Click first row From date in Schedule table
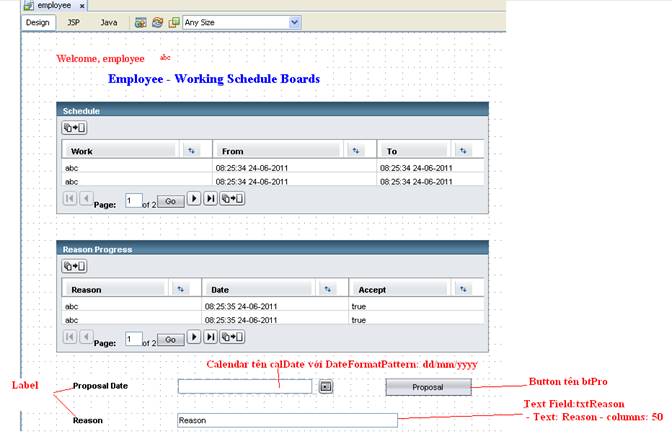 [x=252, y=168]
